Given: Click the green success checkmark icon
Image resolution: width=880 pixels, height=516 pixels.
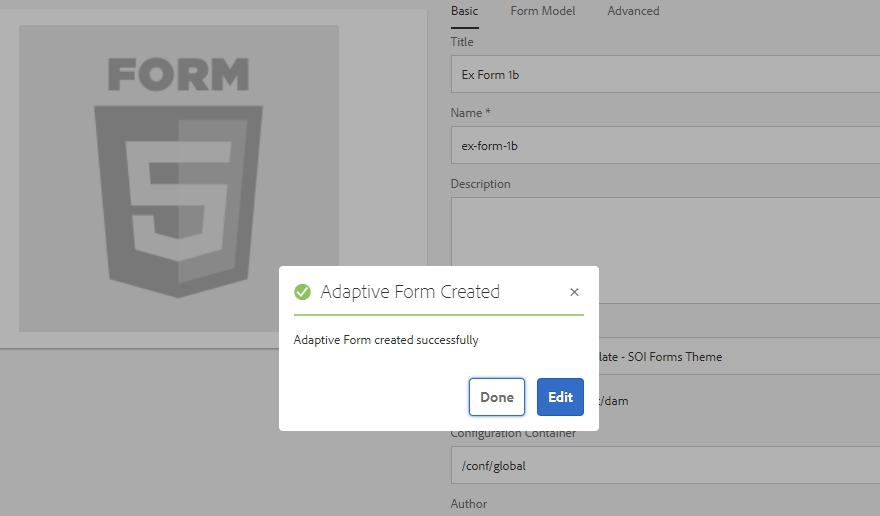Looking at the screenshot, I should point(302,292).
